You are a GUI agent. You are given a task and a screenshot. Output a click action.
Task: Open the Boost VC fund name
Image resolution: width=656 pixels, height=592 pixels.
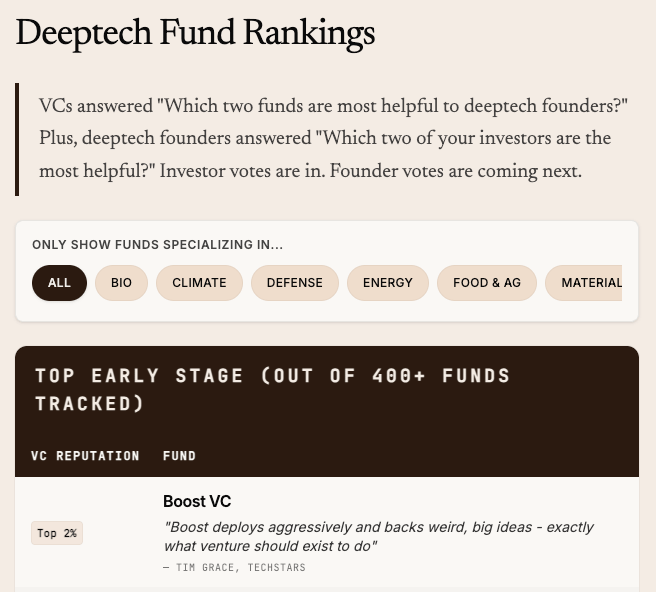(197, 501)
